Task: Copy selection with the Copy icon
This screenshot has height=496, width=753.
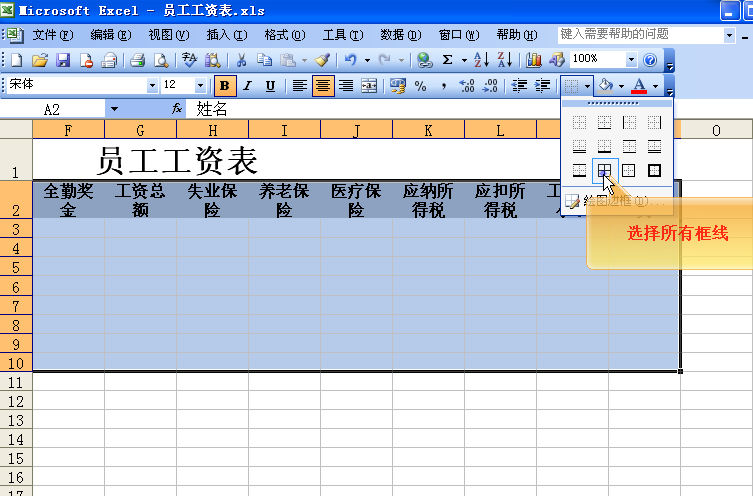Action: click(x=264, y=60)
